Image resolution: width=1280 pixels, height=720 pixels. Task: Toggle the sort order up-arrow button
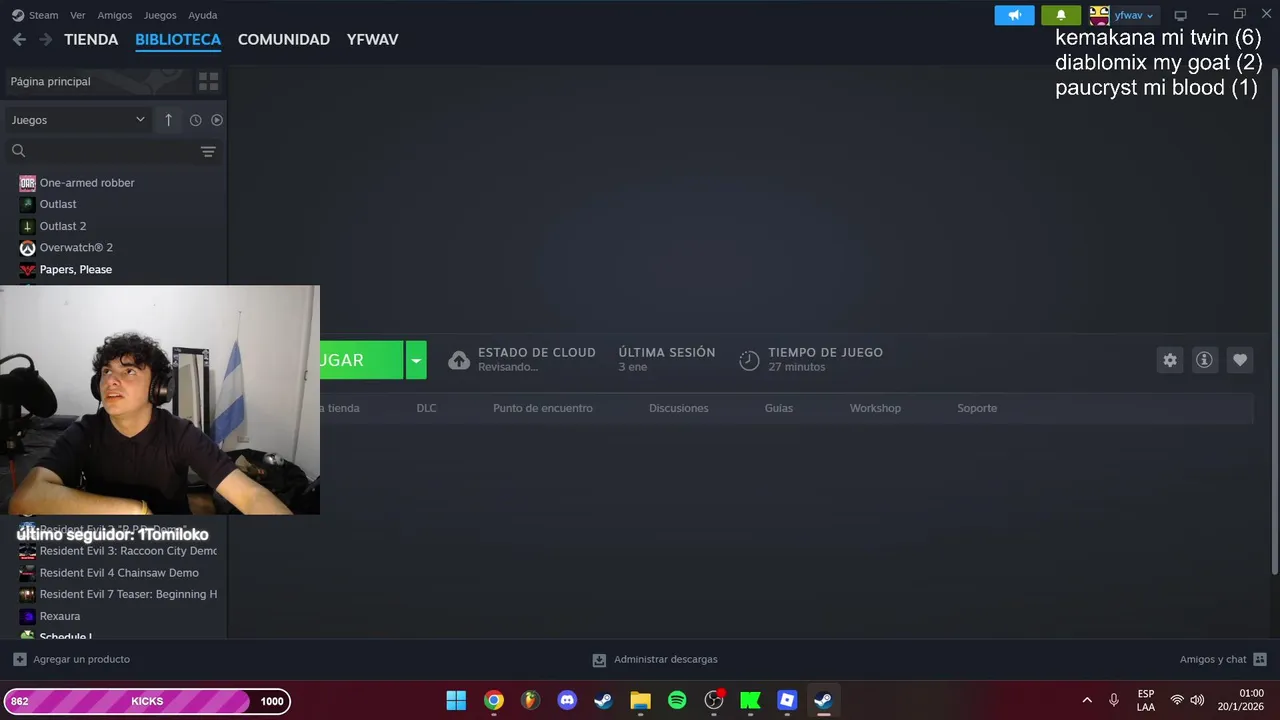(x=168, y=120)
